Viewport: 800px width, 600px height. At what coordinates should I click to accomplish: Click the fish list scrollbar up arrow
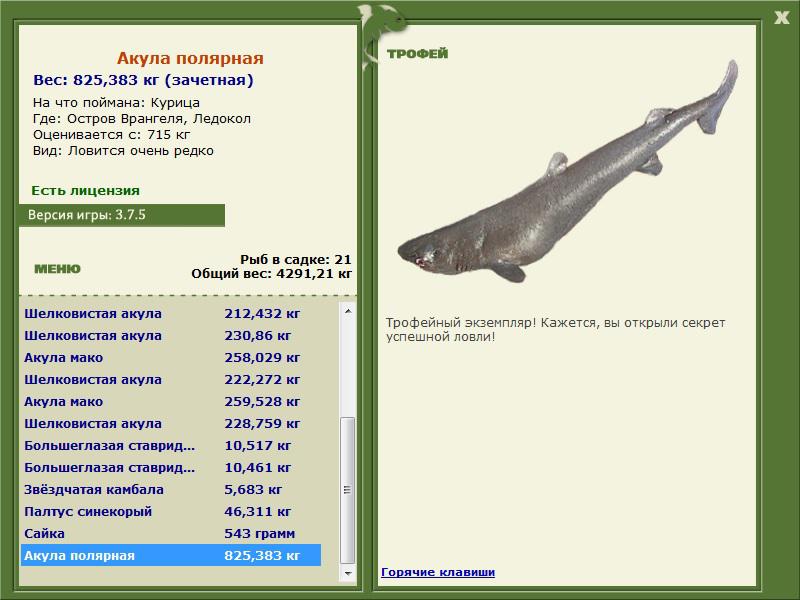tap(348, 311)
